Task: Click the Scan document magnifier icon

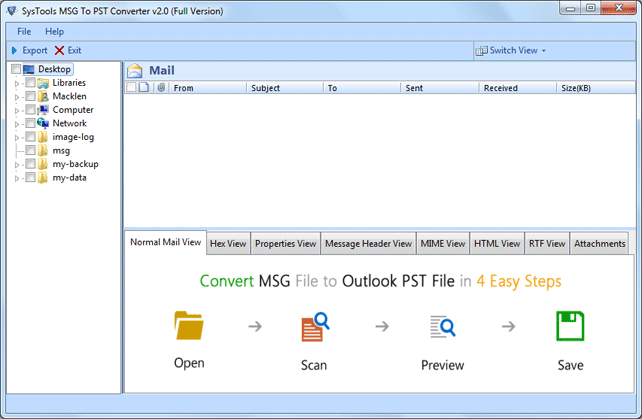Action: click(315, 327)
